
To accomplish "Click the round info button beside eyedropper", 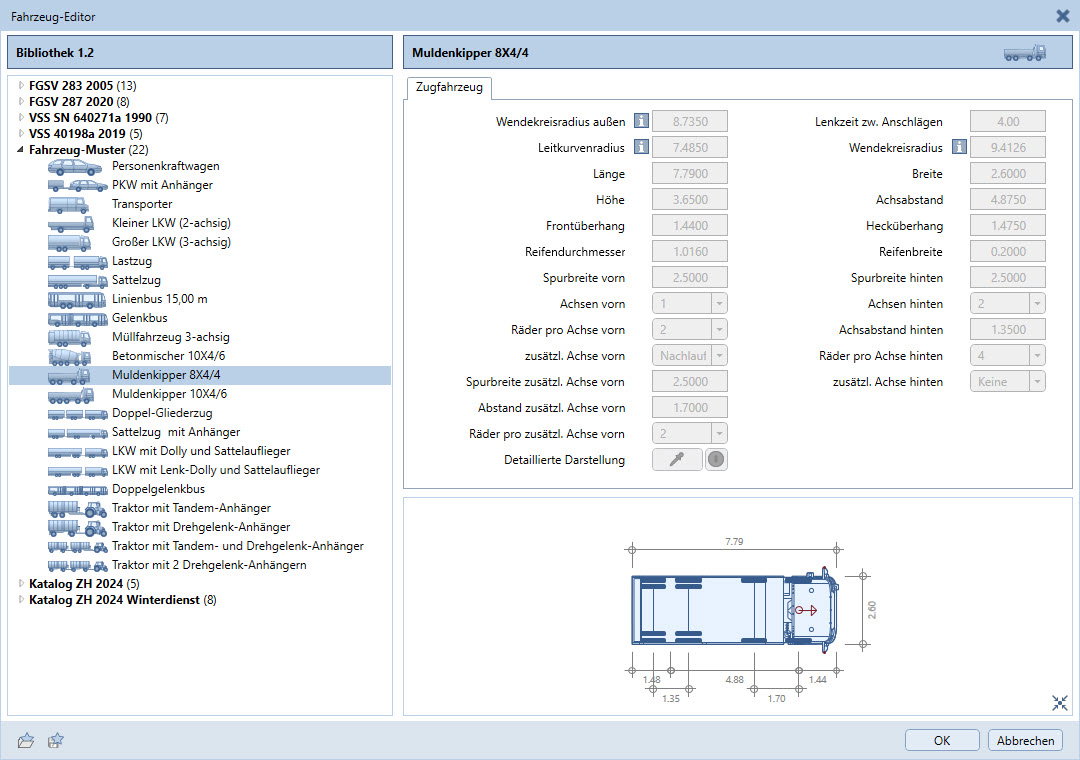I will pyautogui.click(x=716, y=460).
